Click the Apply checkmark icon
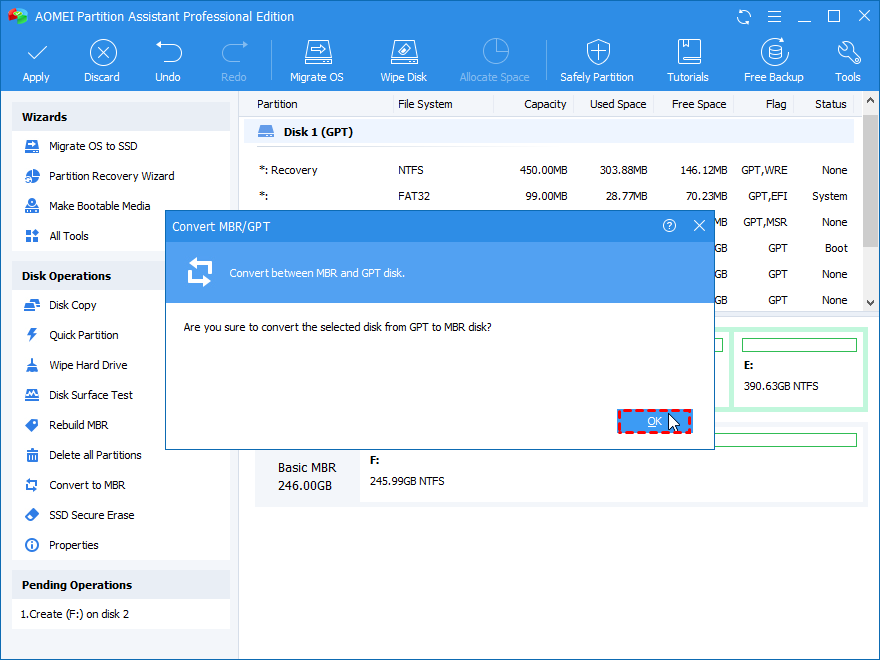 pyautogui.click(x=36, y=53)
